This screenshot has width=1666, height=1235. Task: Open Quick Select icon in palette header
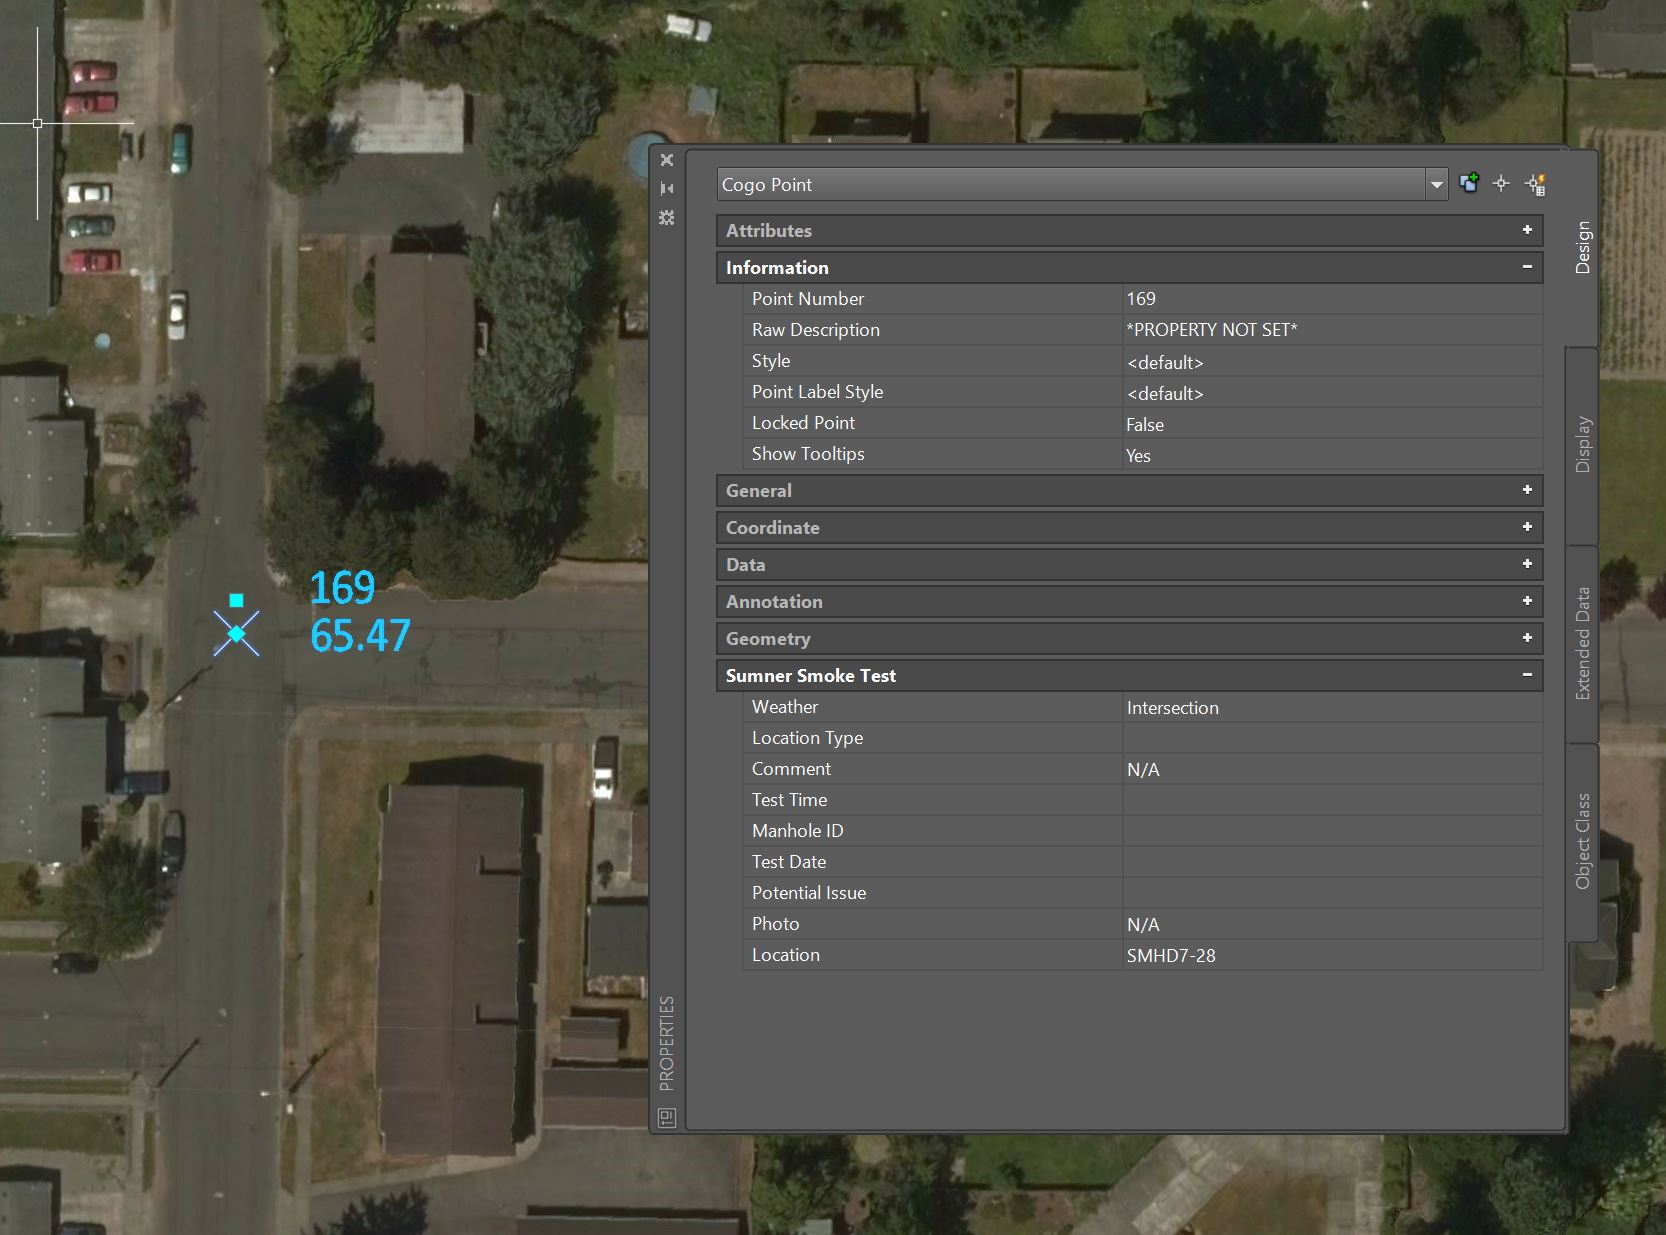point(1535,184)
